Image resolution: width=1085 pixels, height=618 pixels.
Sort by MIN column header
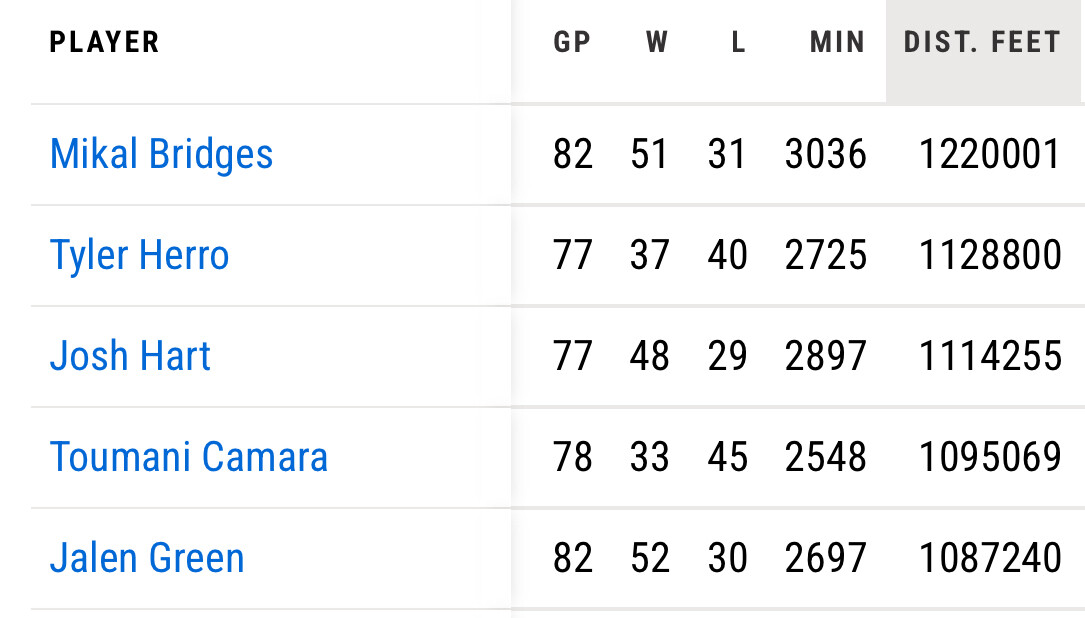[x=838, y=42]
